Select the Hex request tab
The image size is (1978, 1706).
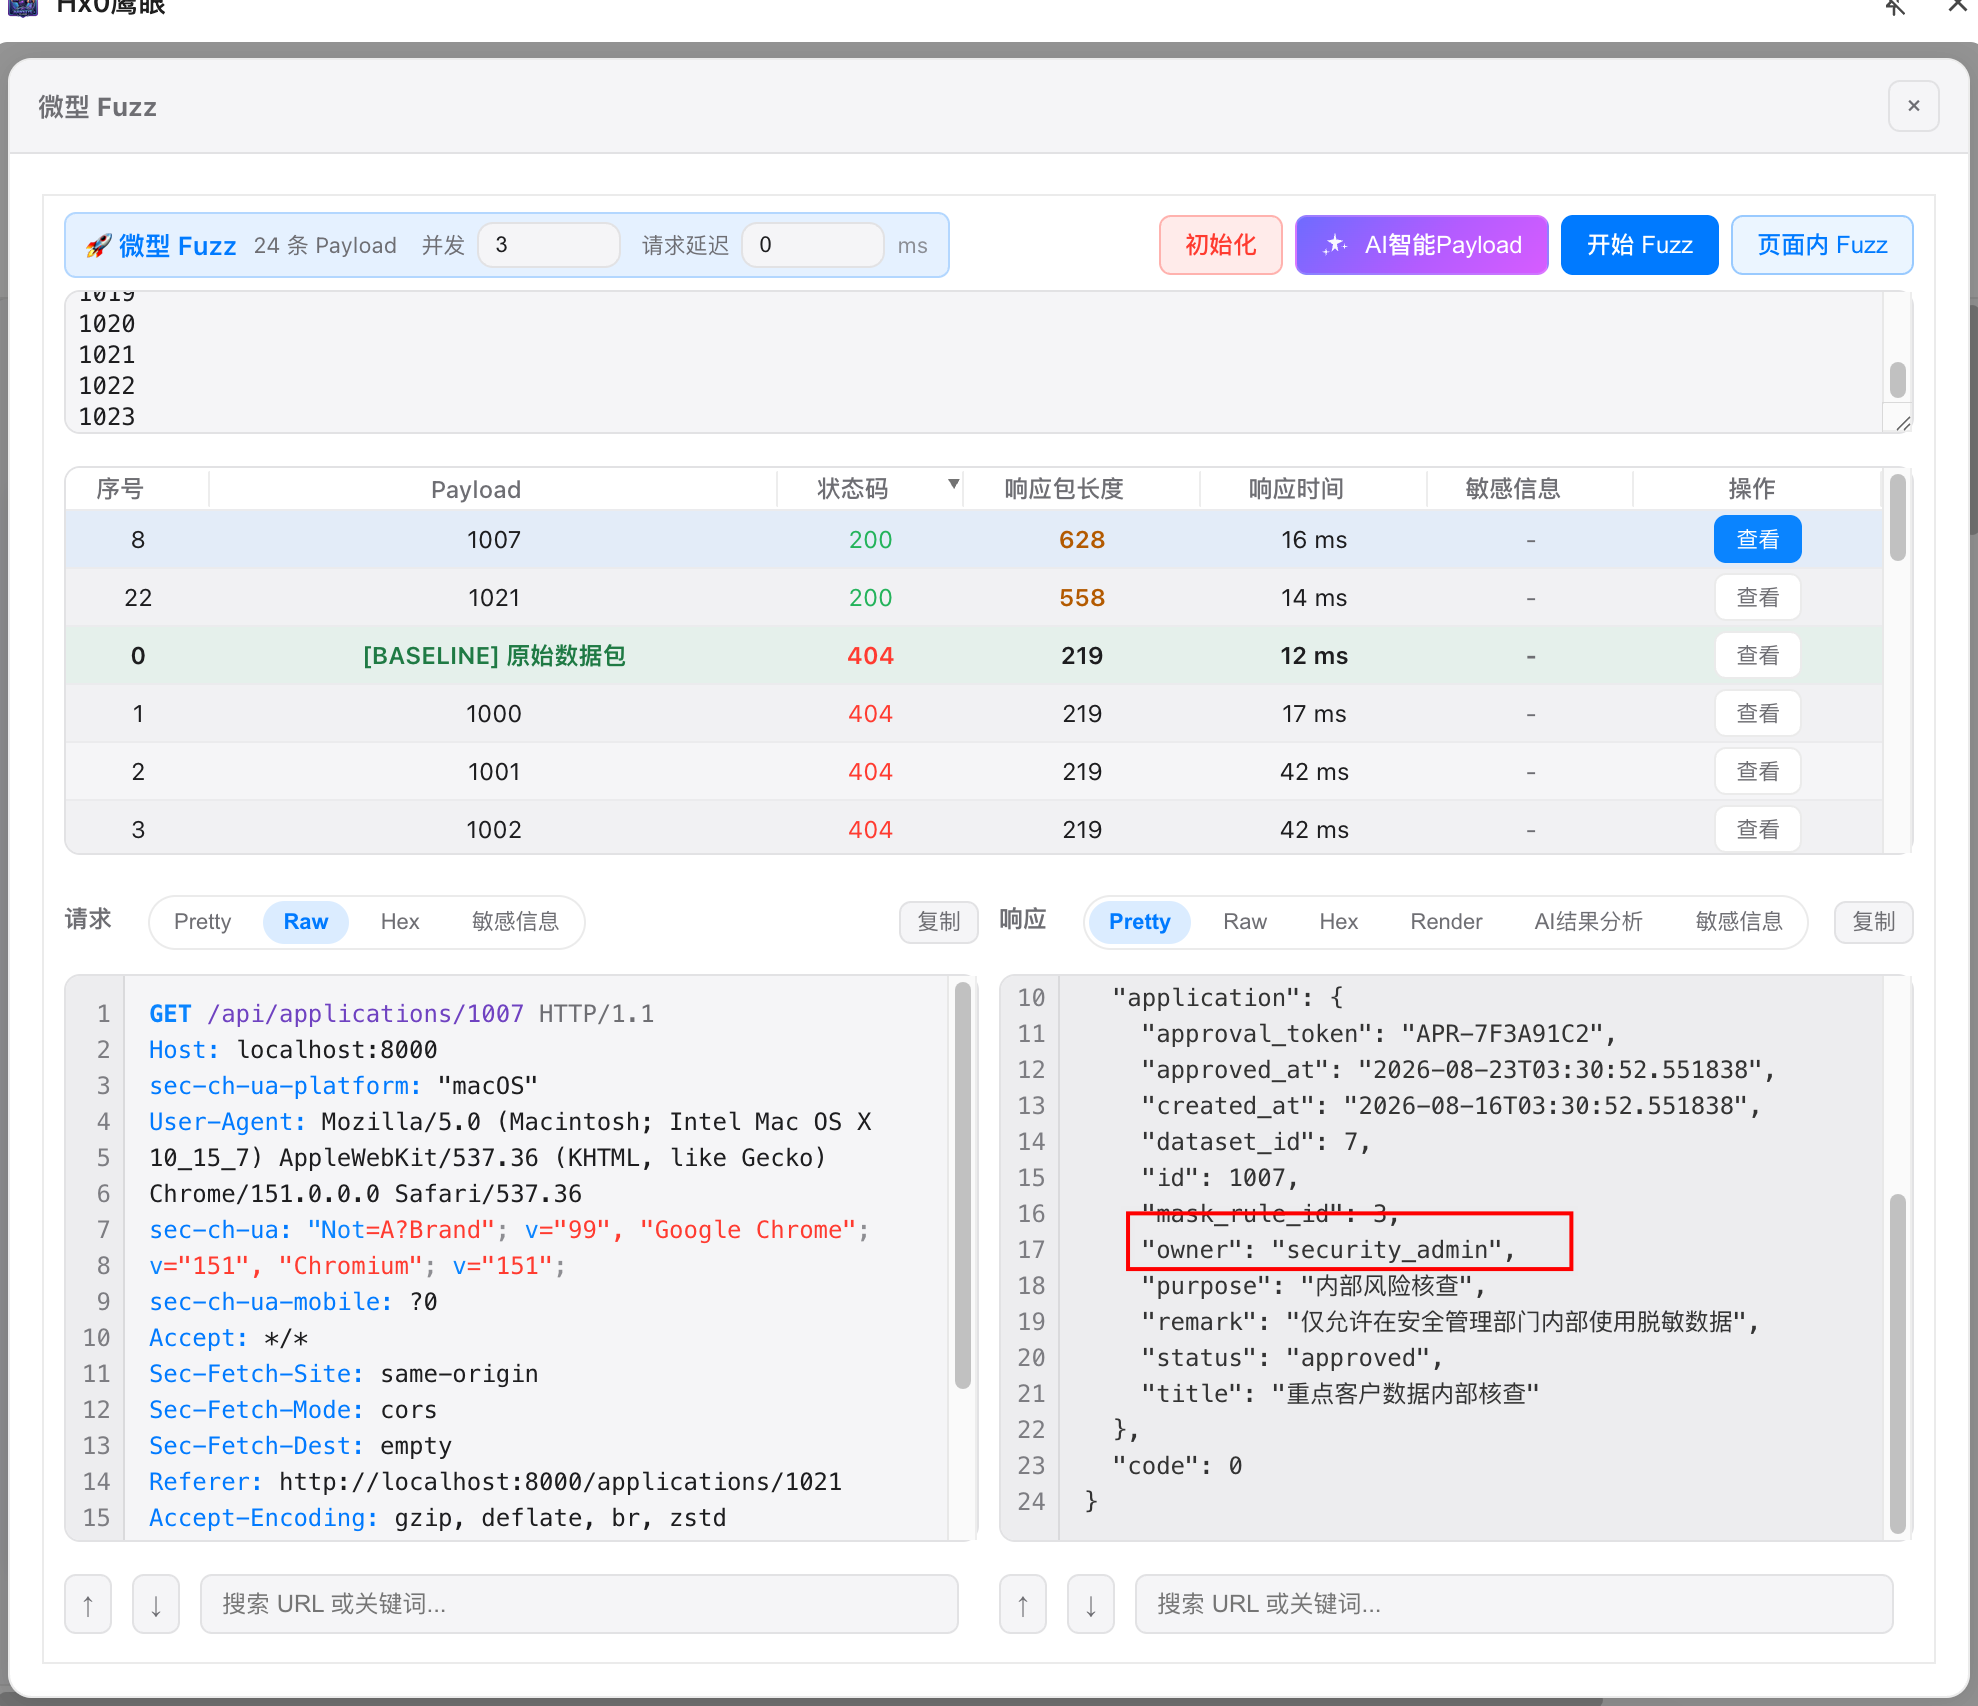[399, 921]
